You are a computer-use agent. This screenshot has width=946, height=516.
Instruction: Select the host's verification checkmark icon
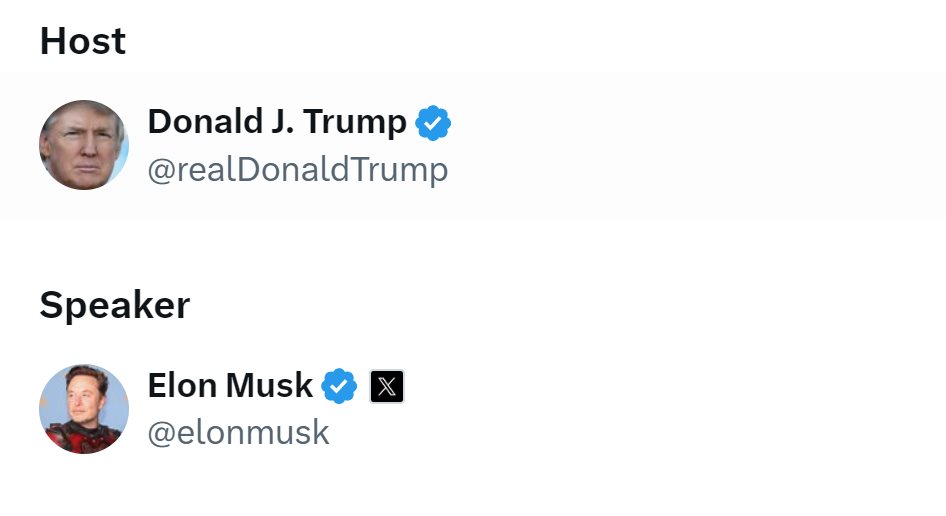point(433,123)
